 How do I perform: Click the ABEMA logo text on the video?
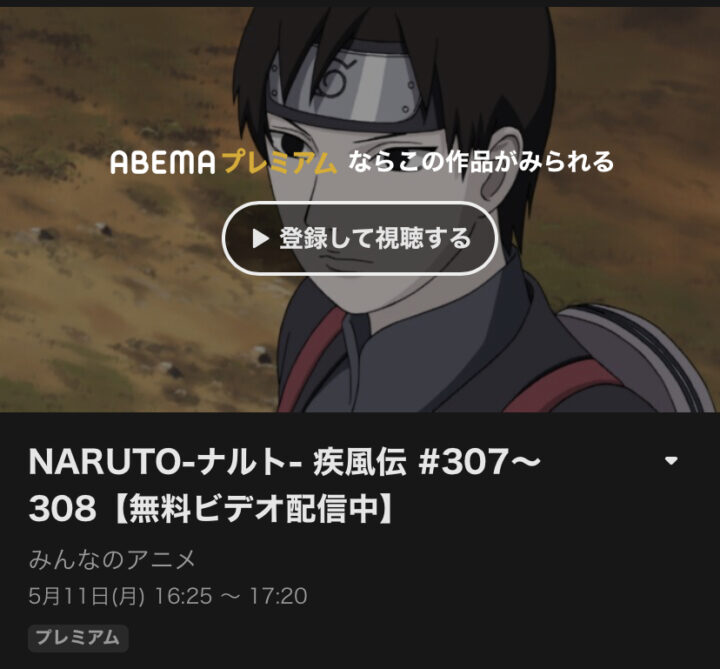pyautogui.click(x=163, y=163)
